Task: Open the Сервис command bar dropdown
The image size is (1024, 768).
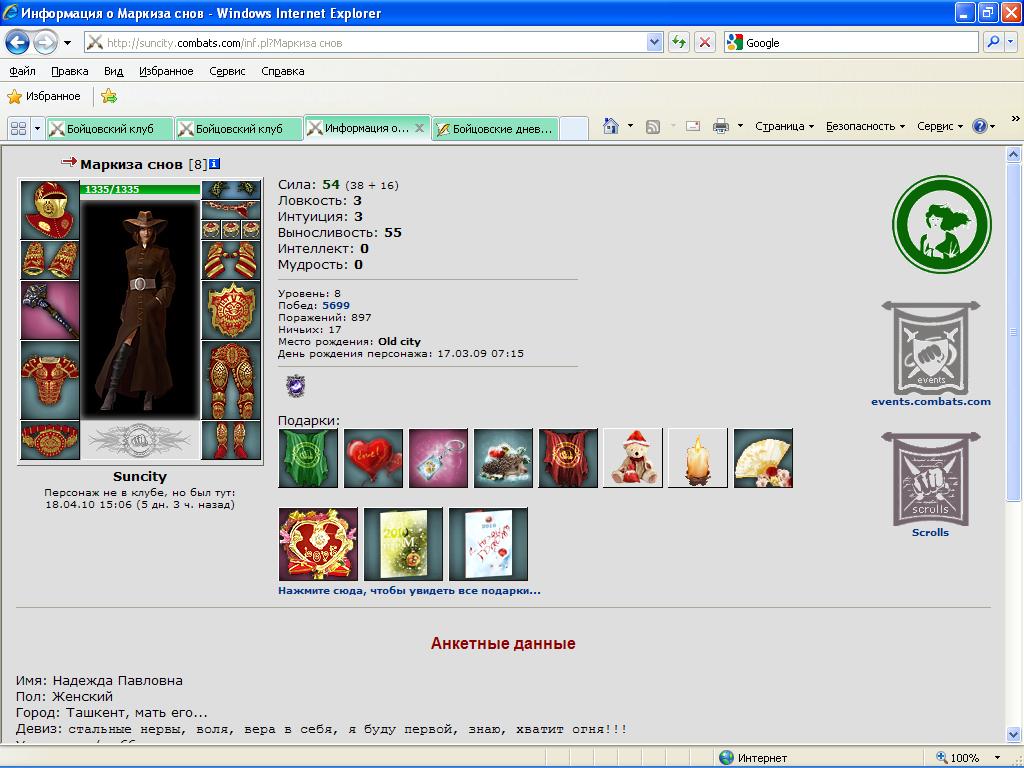Action: [x=940, y=126]
